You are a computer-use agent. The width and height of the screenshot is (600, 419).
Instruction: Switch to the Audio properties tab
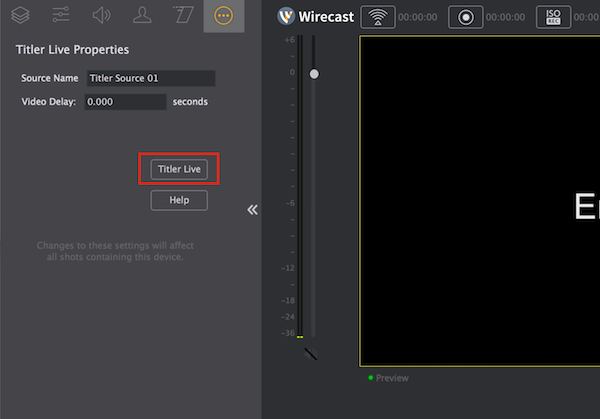(x=101, y=16)
